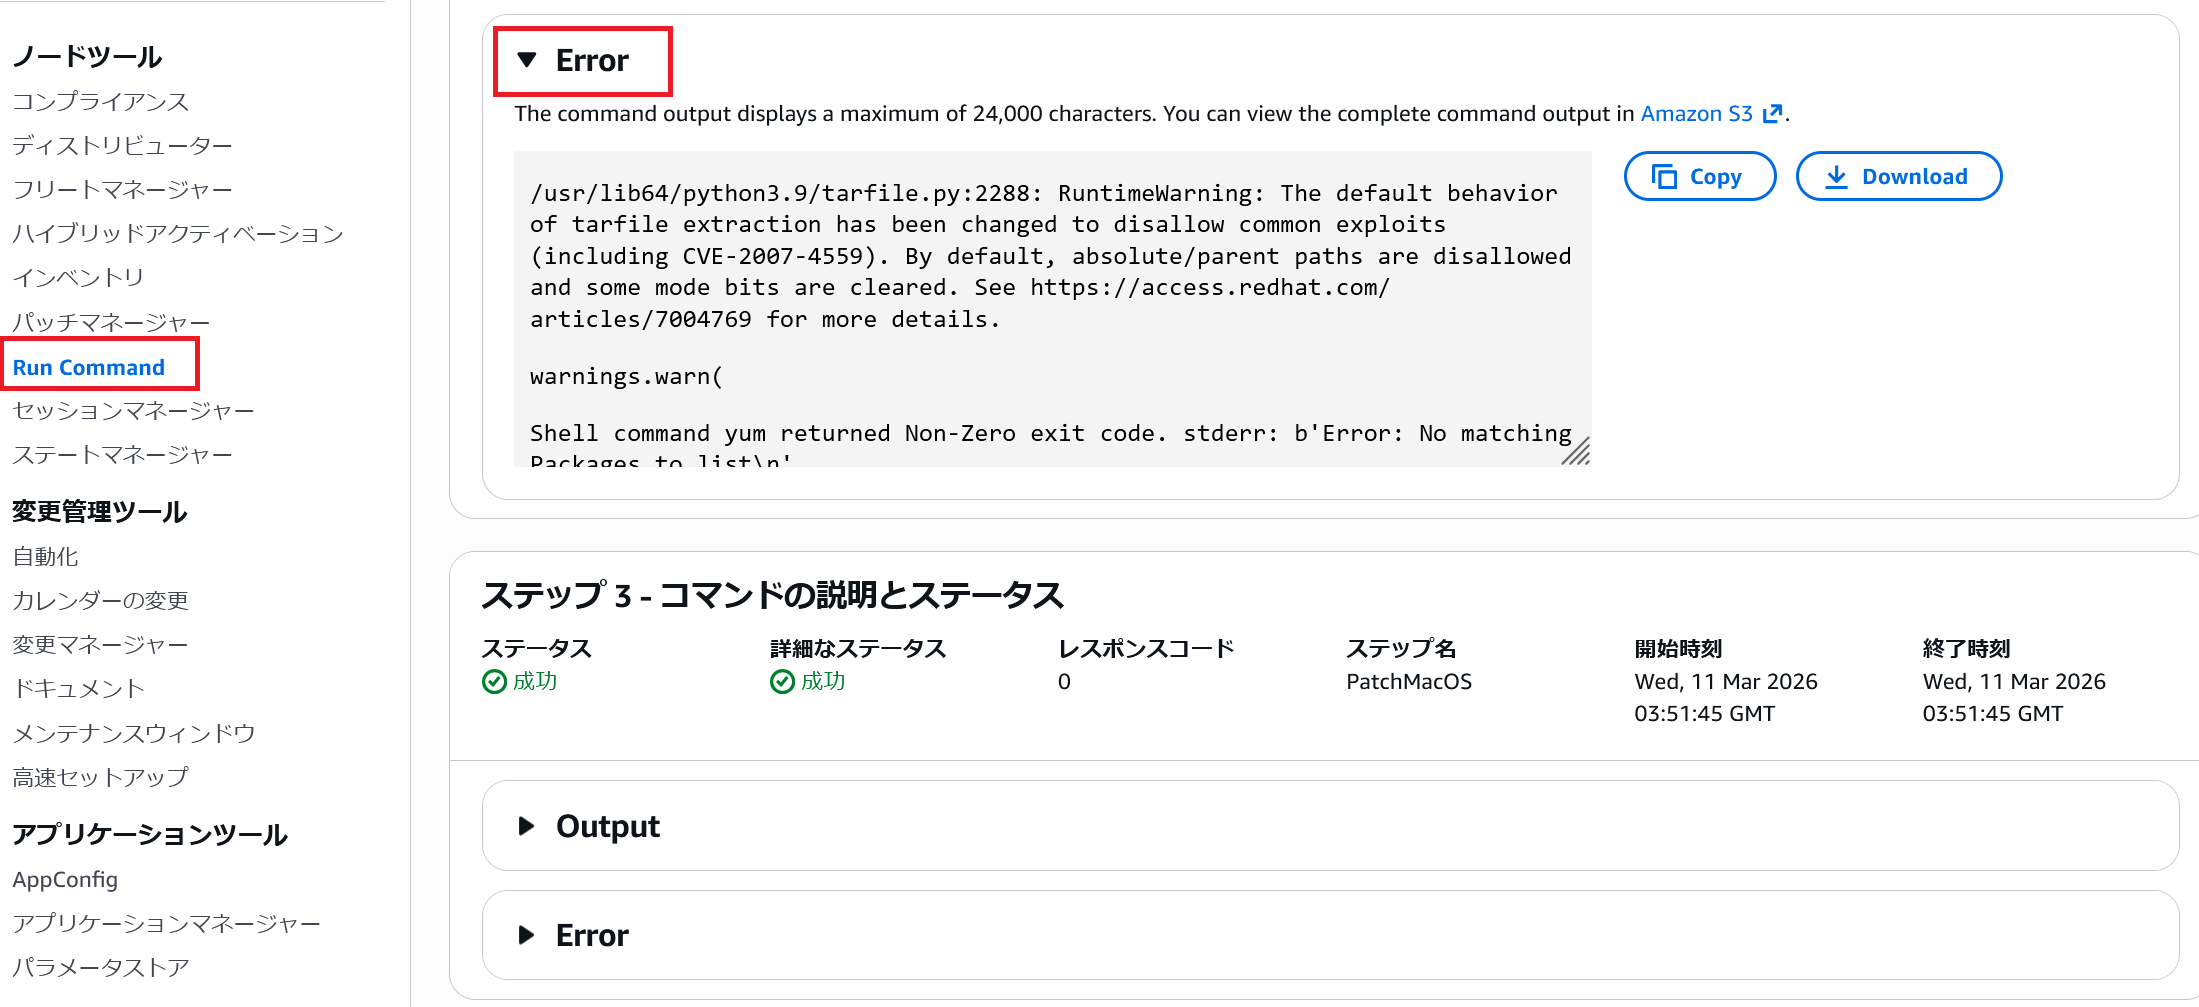Click the success check icon under 詳細なステータス
Screen dimensions: 2199x1007
[782, 682]
